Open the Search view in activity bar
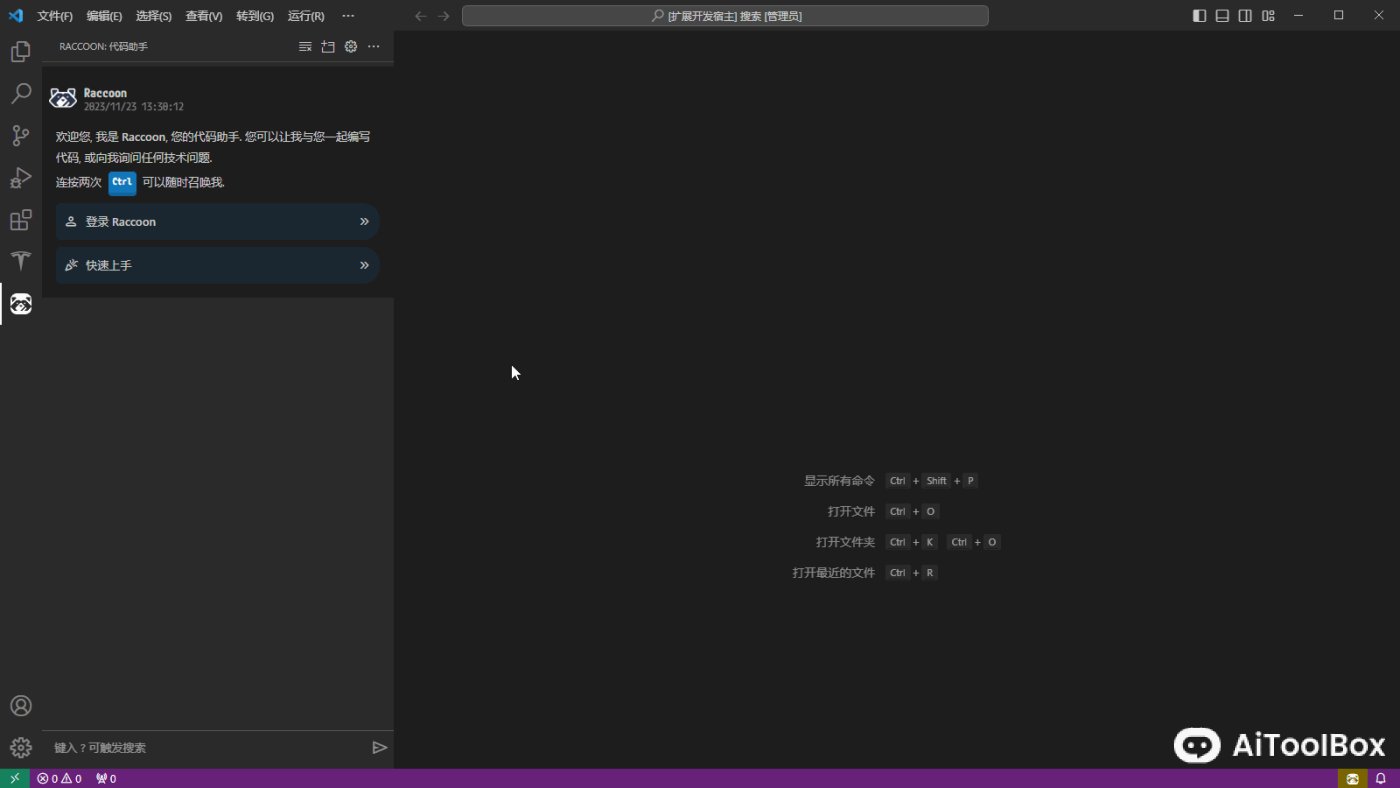The height and width of the screenshot is (788, 1400). pyautogui.click(x=20, y=94)
